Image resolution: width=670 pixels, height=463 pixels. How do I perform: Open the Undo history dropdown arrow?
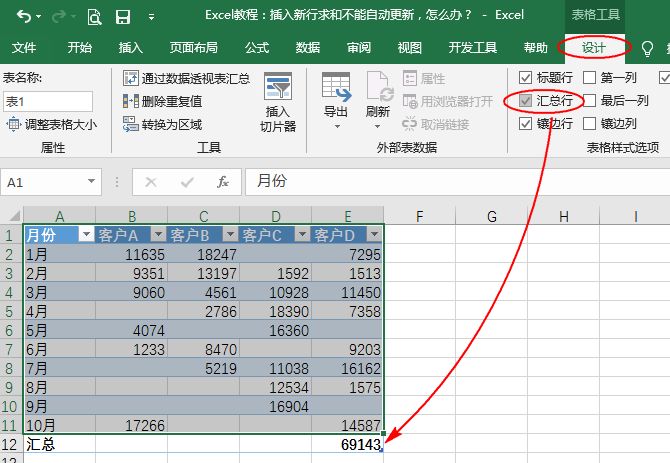click(x=39, y=17)
